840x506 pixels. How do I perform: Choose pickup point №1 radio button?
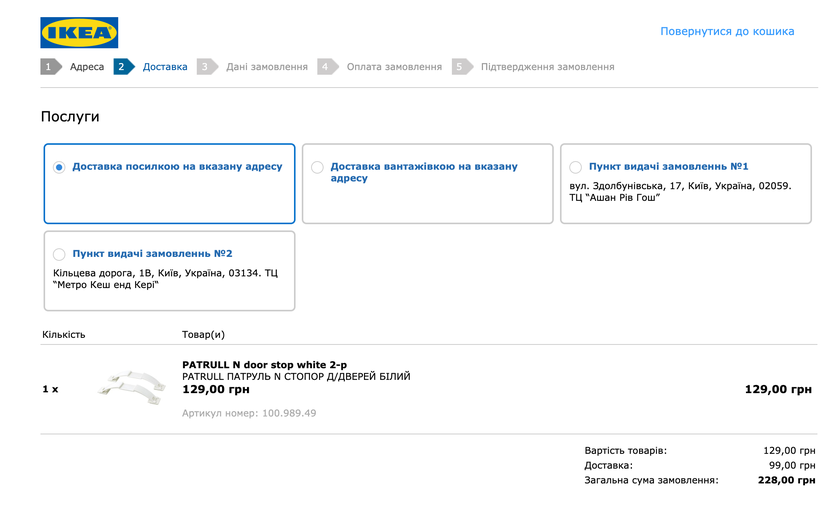575,168
